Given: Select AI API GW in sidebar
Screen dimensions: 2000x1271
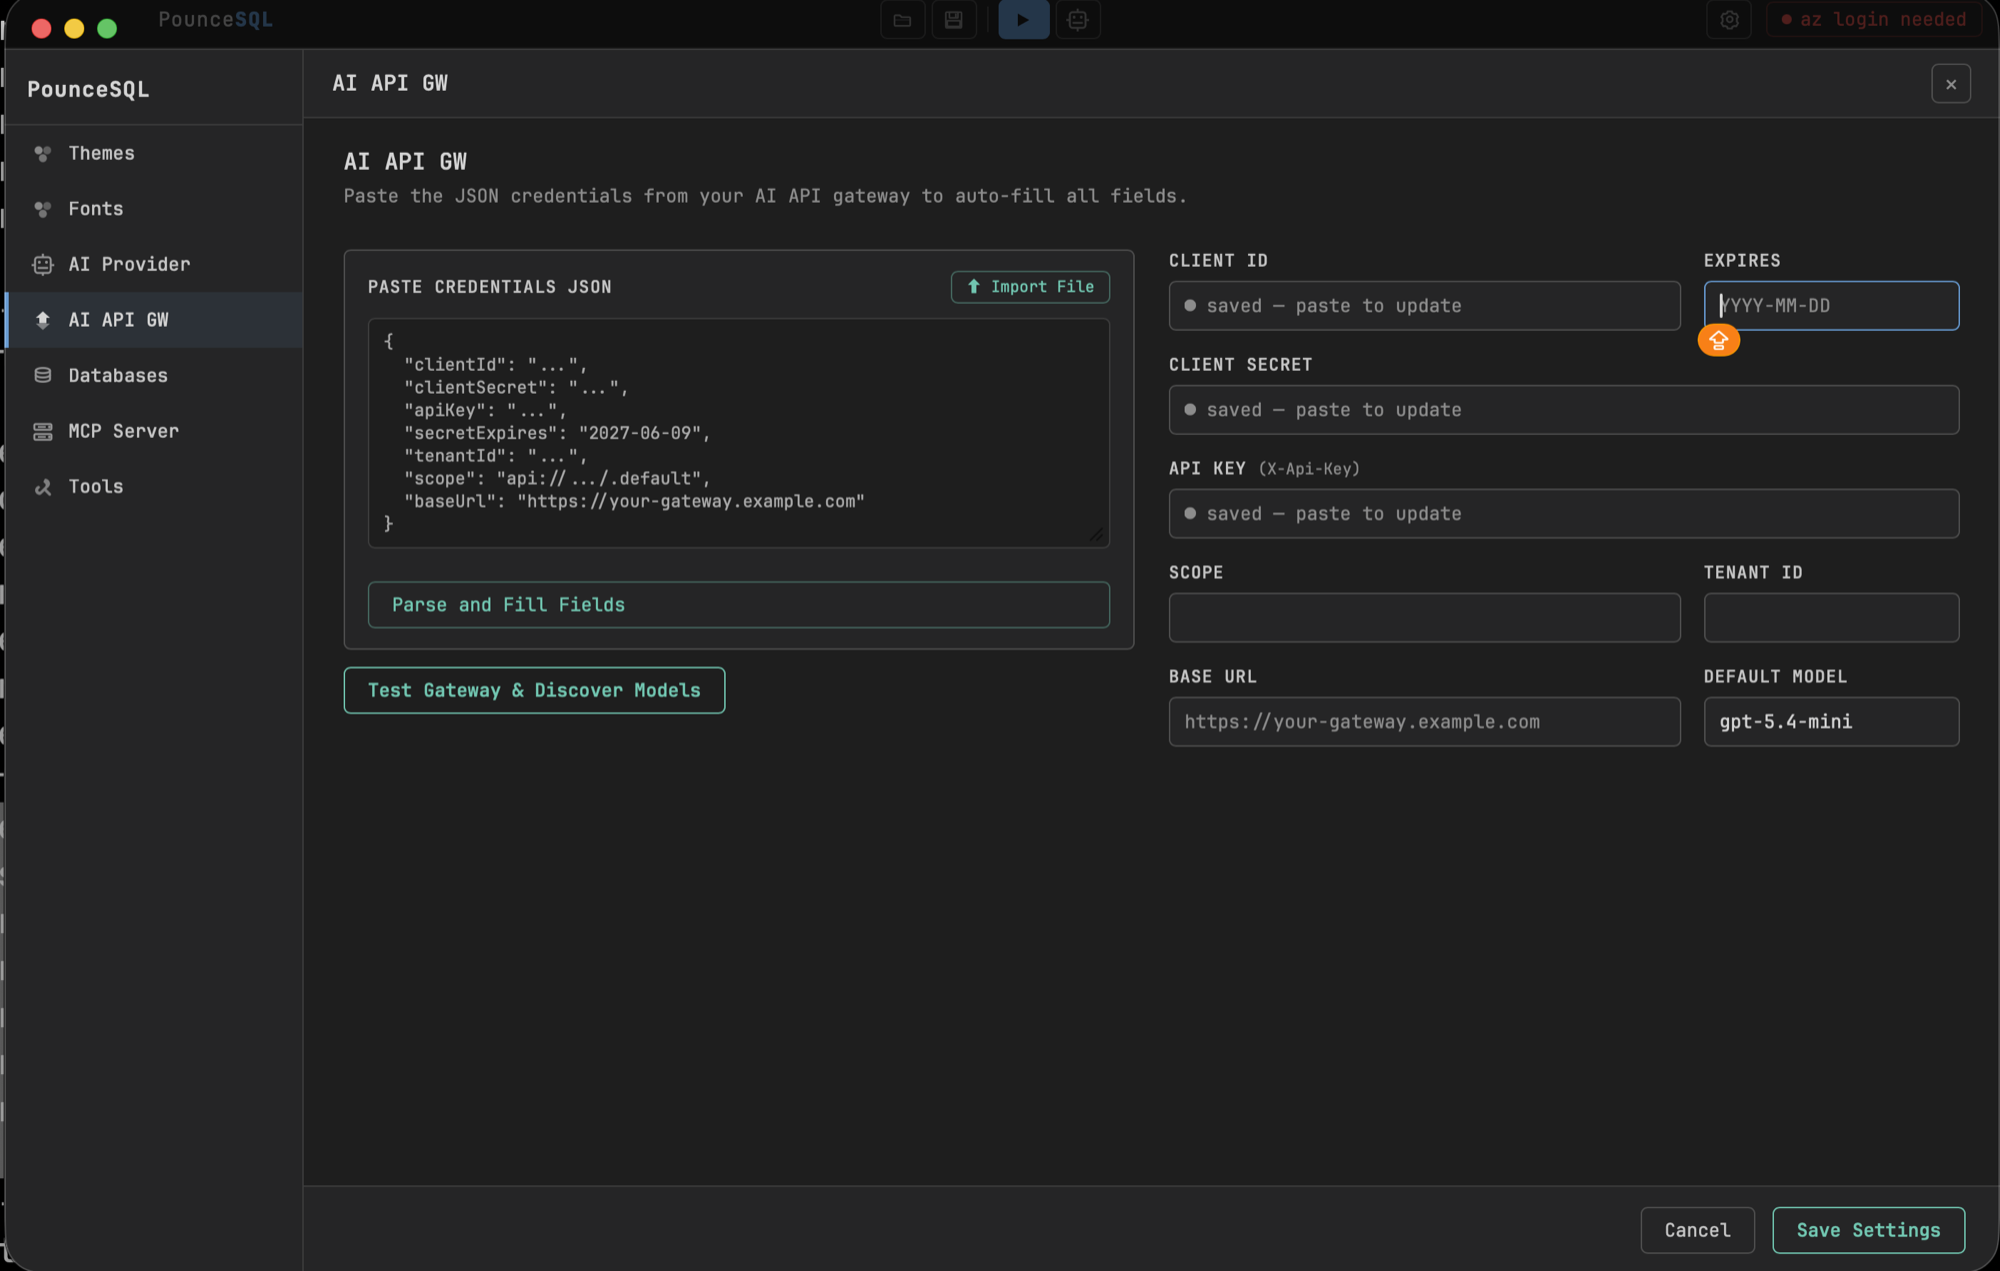Looking at the screenshot, I should [x=153, y=320].
